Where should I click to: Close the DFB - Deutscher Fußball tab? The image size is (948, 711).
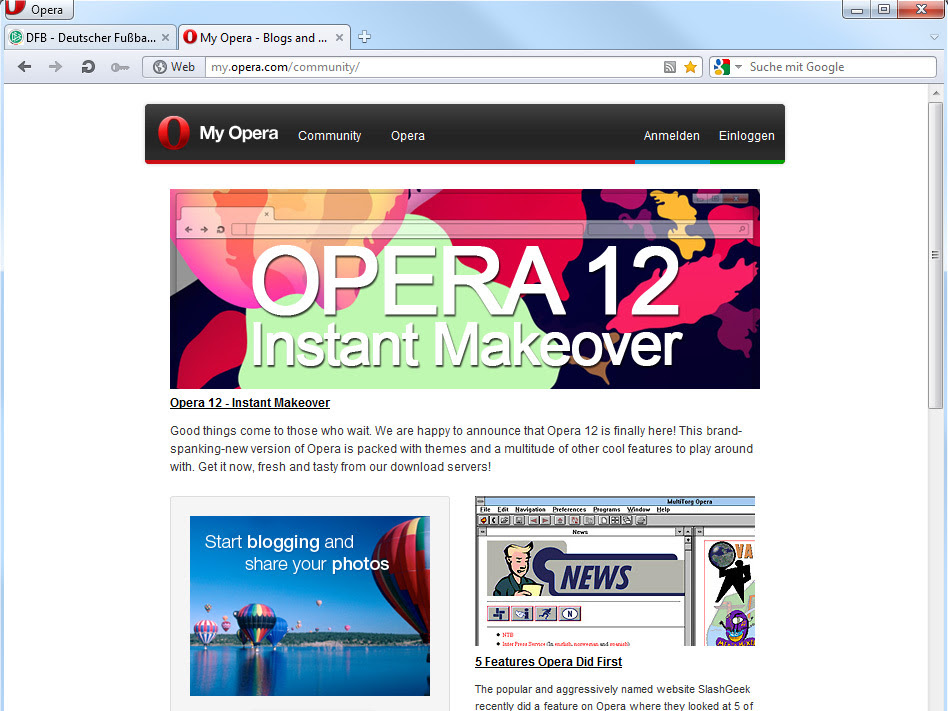[x=165, y=37]
